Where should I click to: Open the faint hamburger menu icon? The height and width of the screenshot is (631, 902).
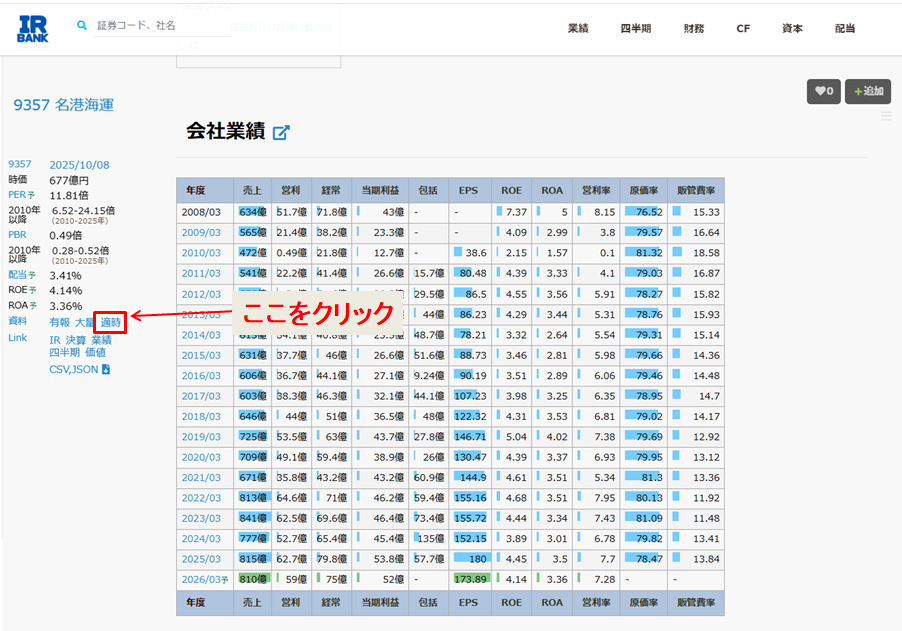coord(886,117)
